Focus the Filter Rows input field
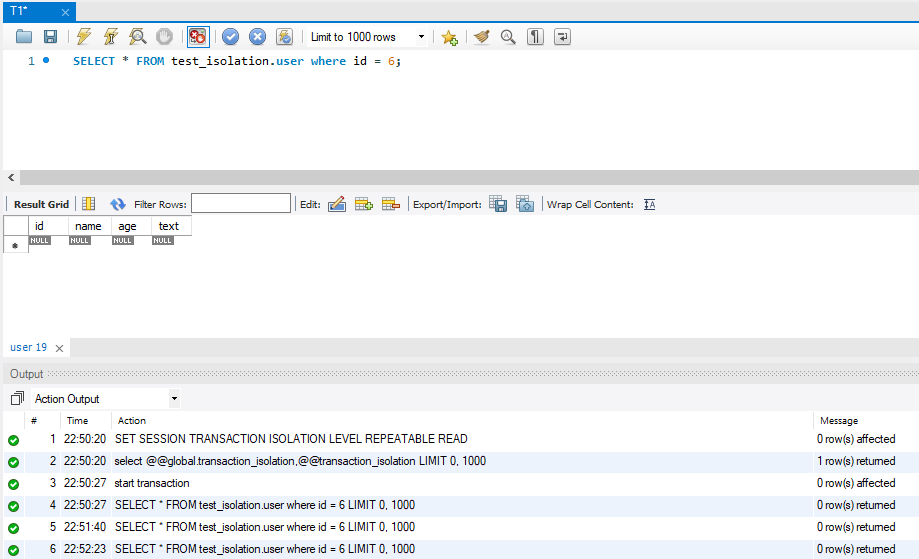 pos(241,203)
